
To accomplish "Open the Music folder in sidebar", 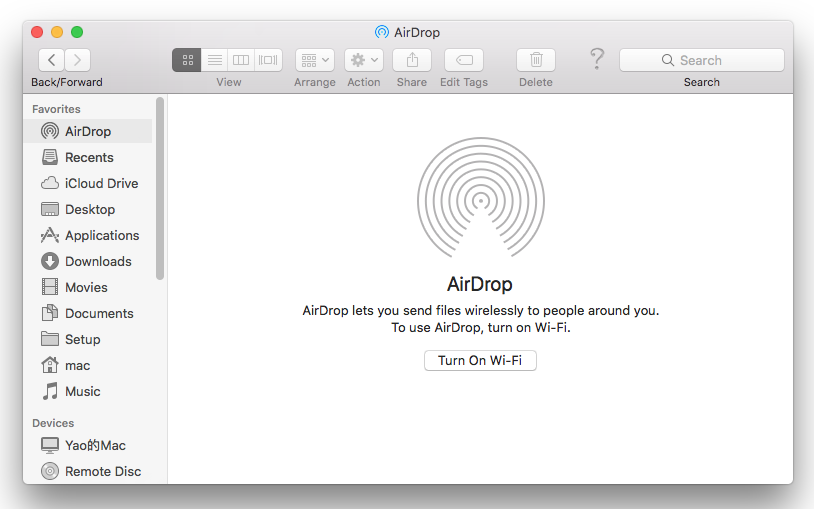I will click(88, 391).
